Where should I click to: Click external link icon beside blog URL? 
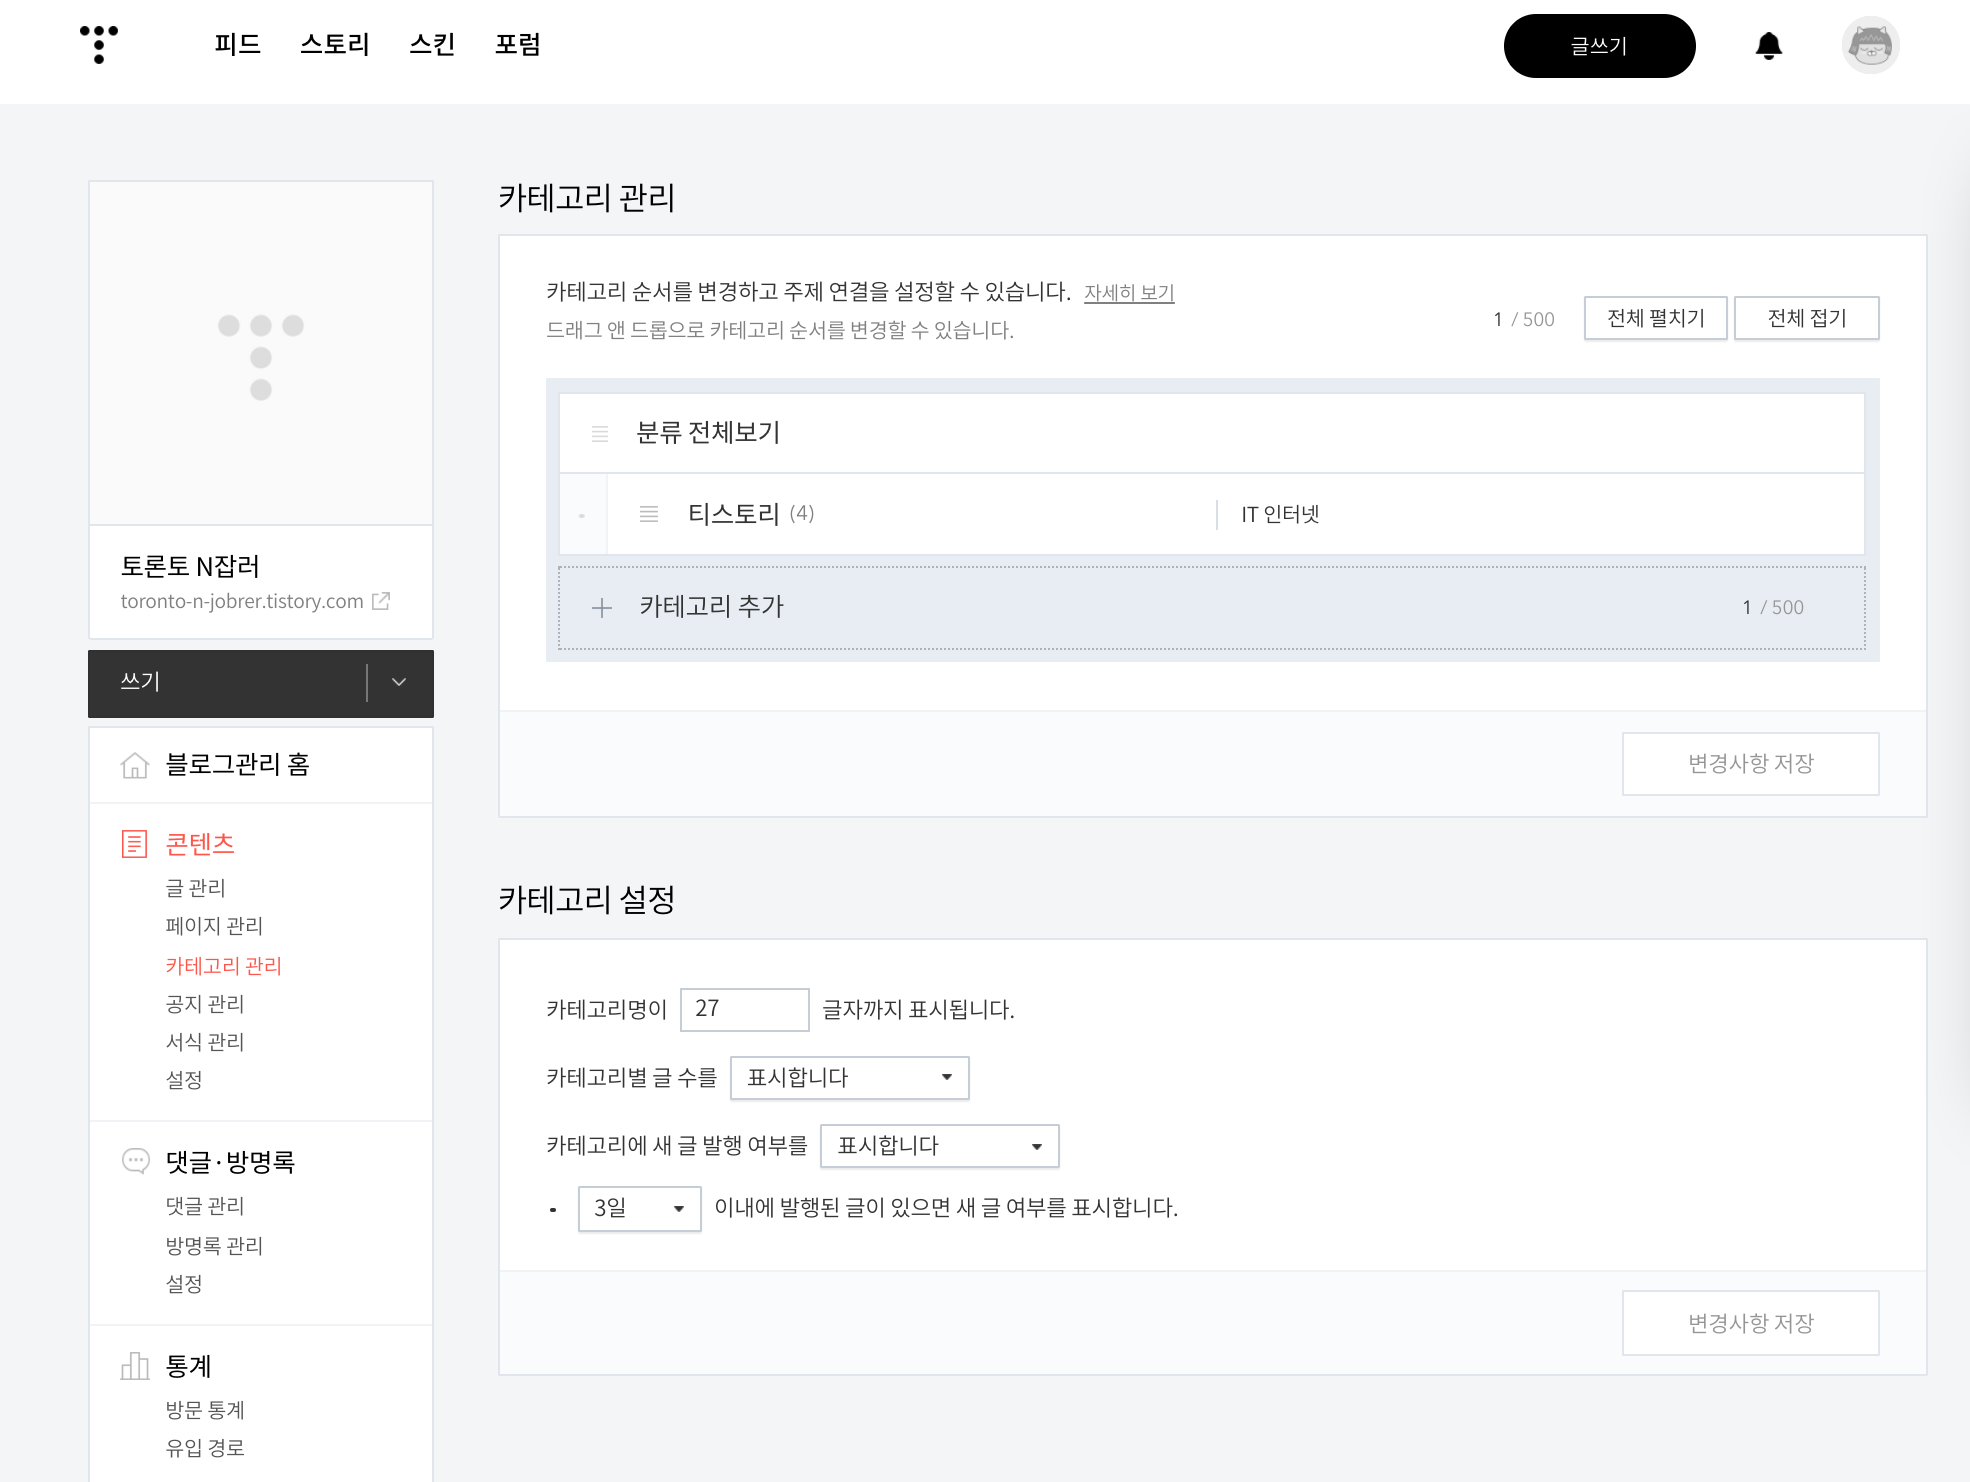click(x=381, y=601)
